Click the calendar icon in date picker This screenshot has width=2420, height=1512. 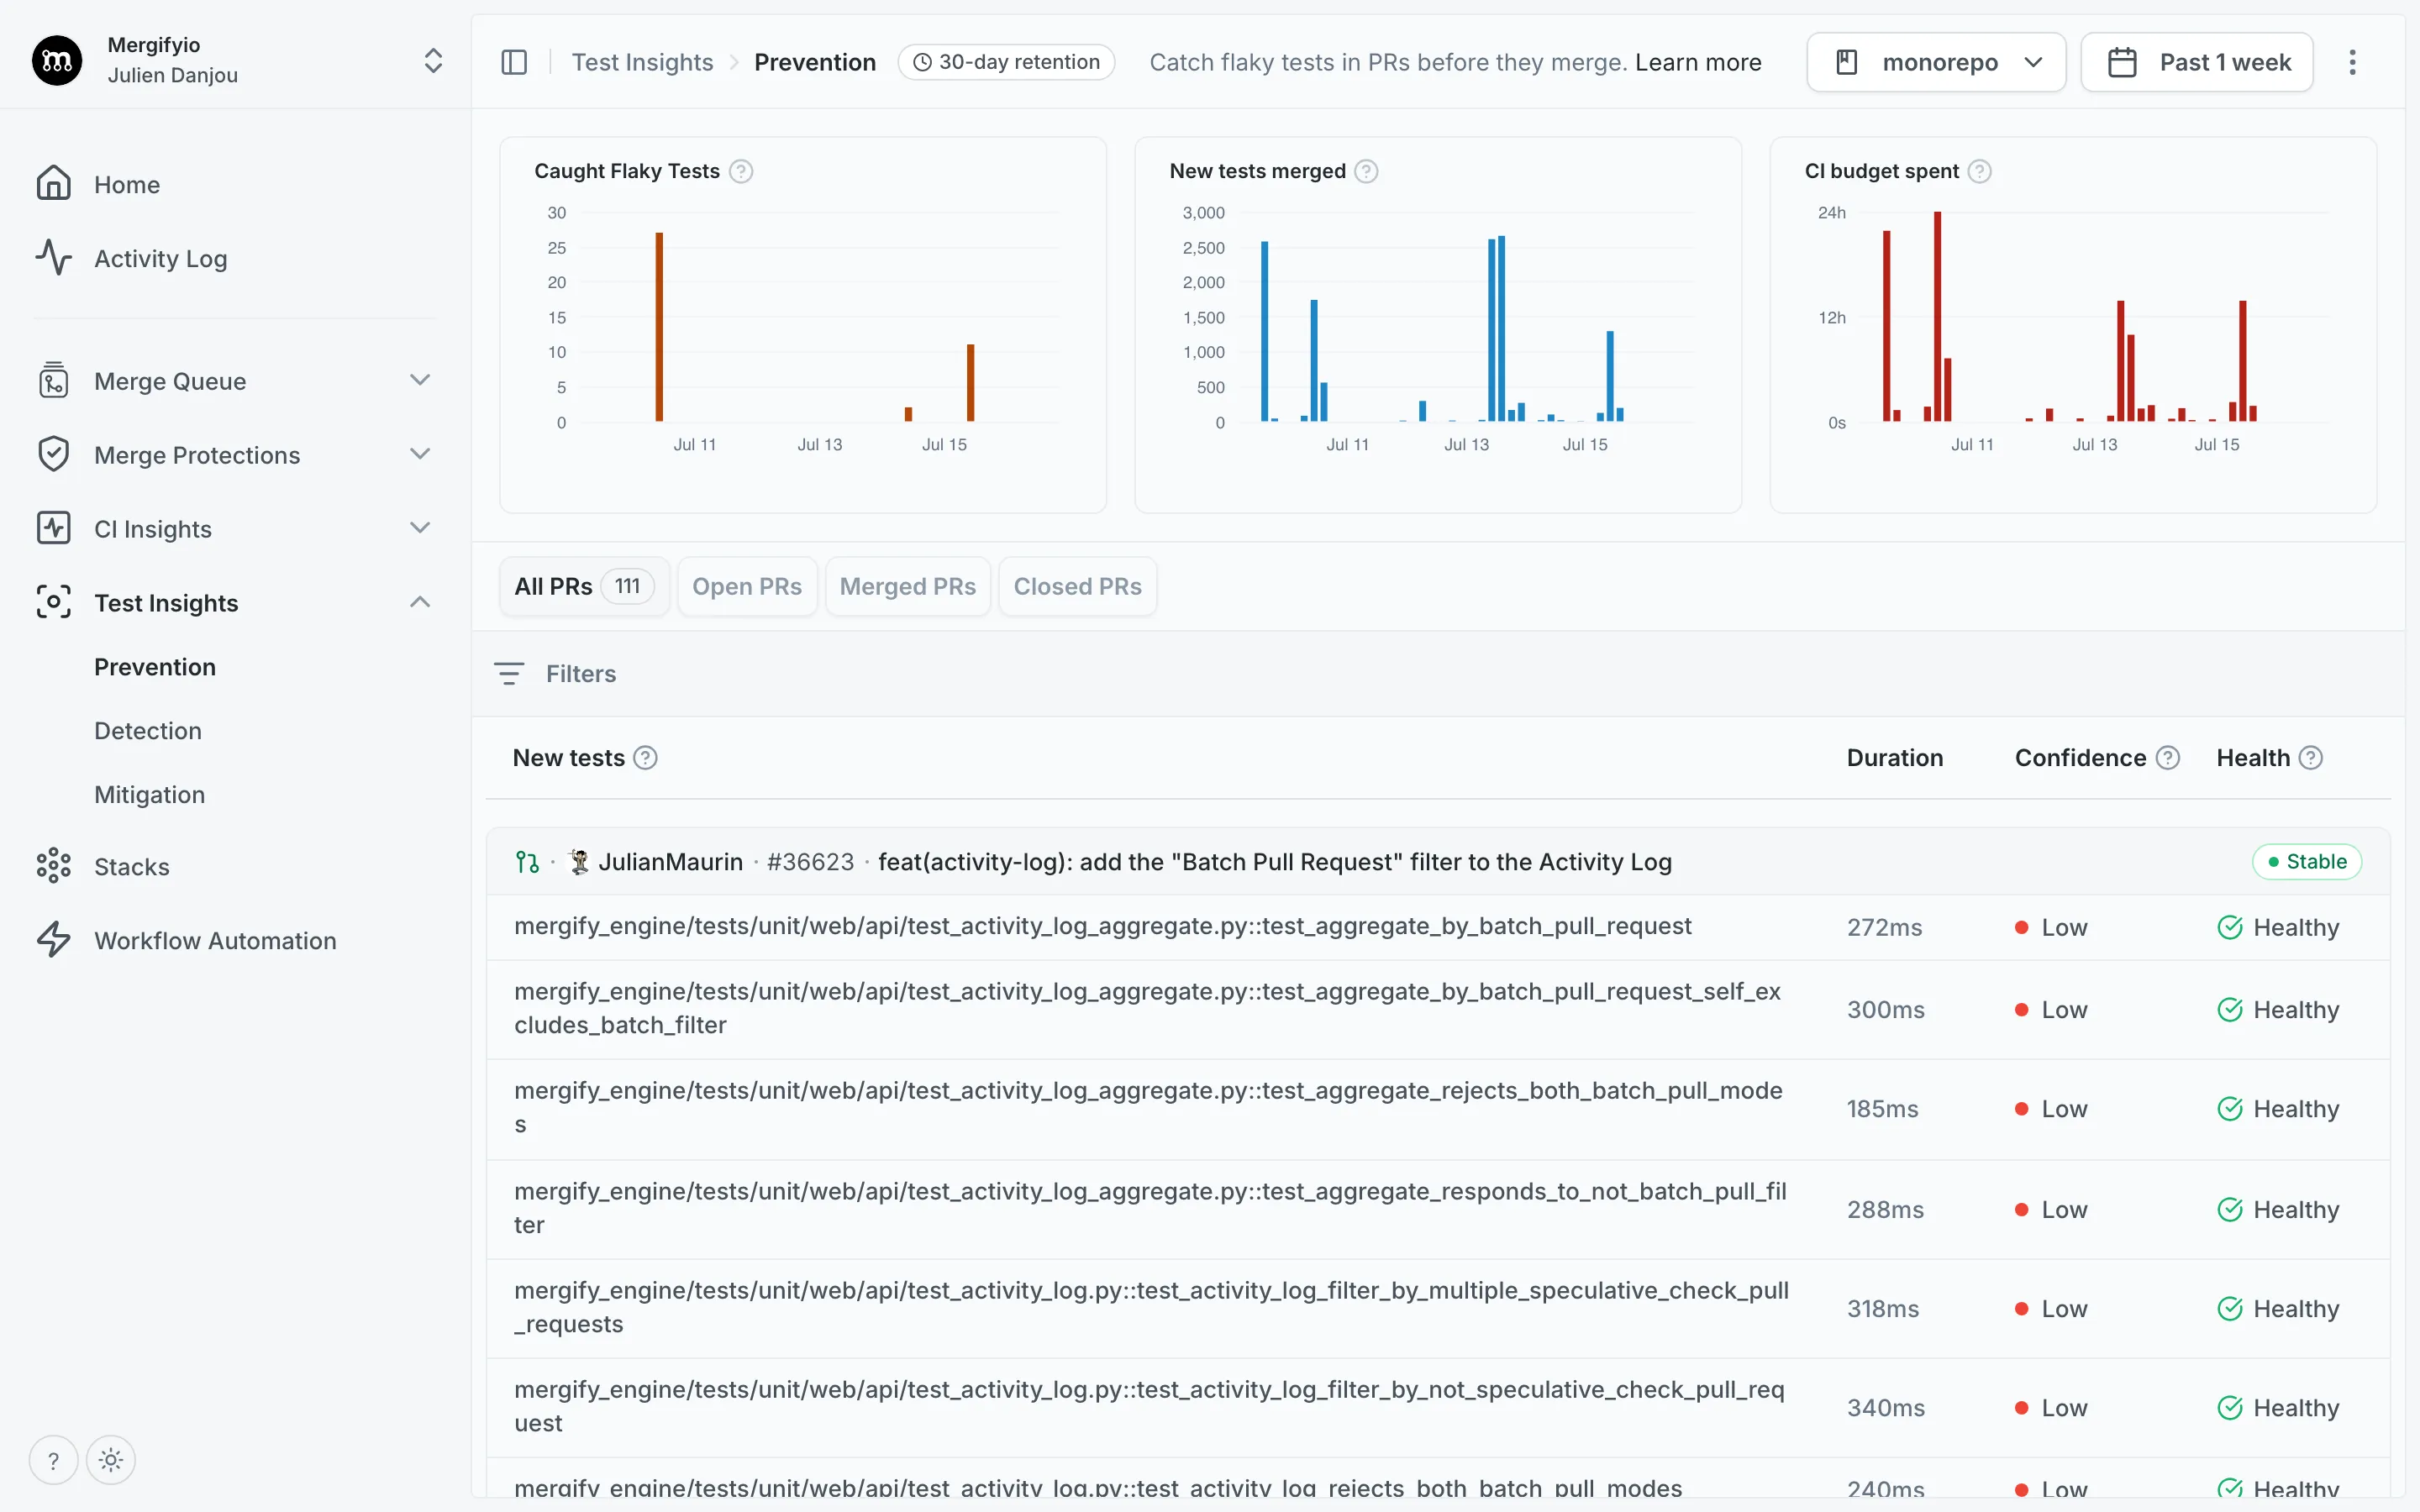coord(2122,62)
